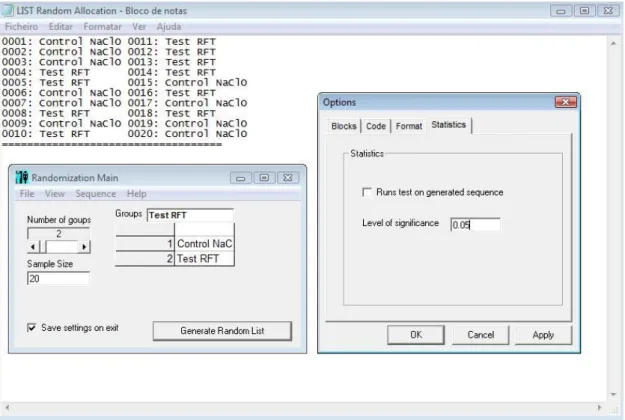Viewport: 625px width, 420px height.
Task: Click line 0001: Control NaClo
Action: coord(61,41)
